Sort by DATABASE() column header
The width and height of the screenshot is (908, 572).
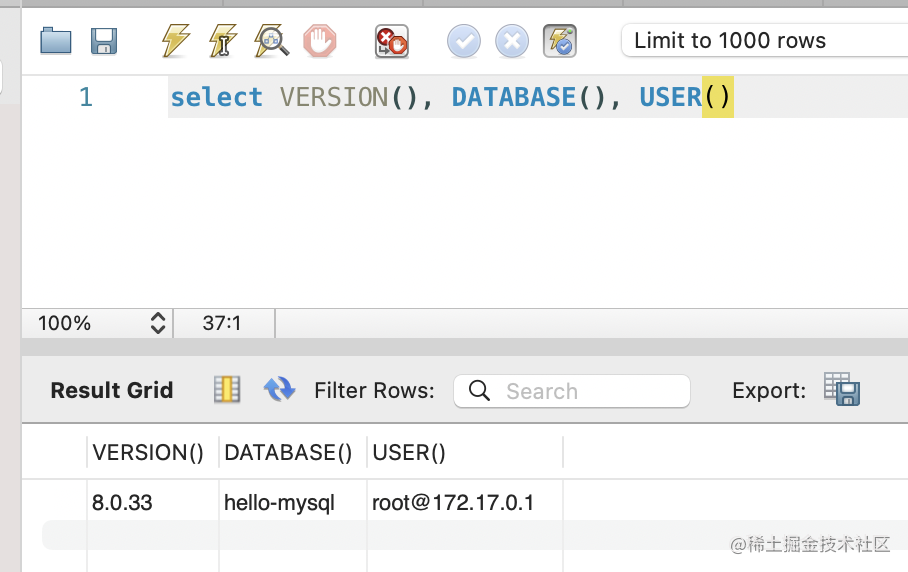tap(288, 452)
